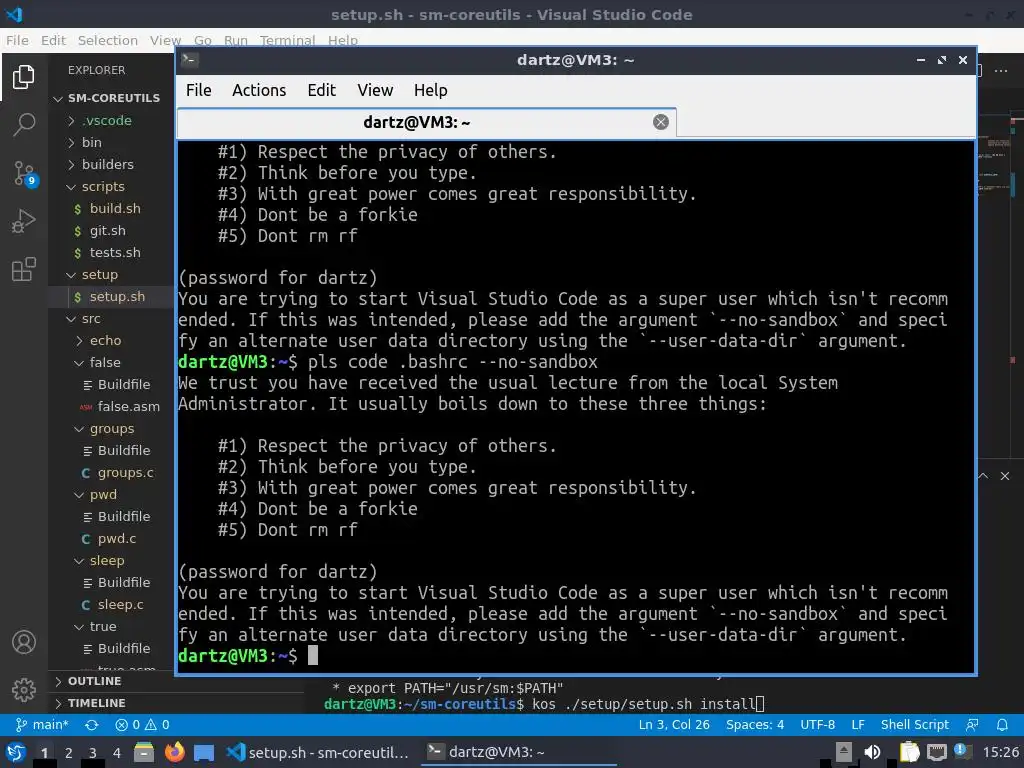Open the VS Code Selection menu

108,40
